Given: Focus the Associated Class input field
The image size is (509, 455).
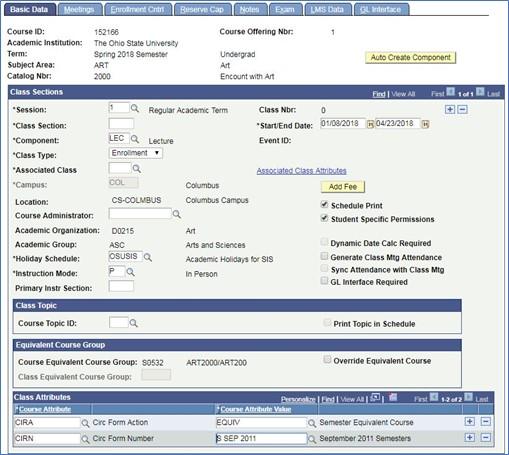Looking at the screenshot, I should click(x=120, y=168).
